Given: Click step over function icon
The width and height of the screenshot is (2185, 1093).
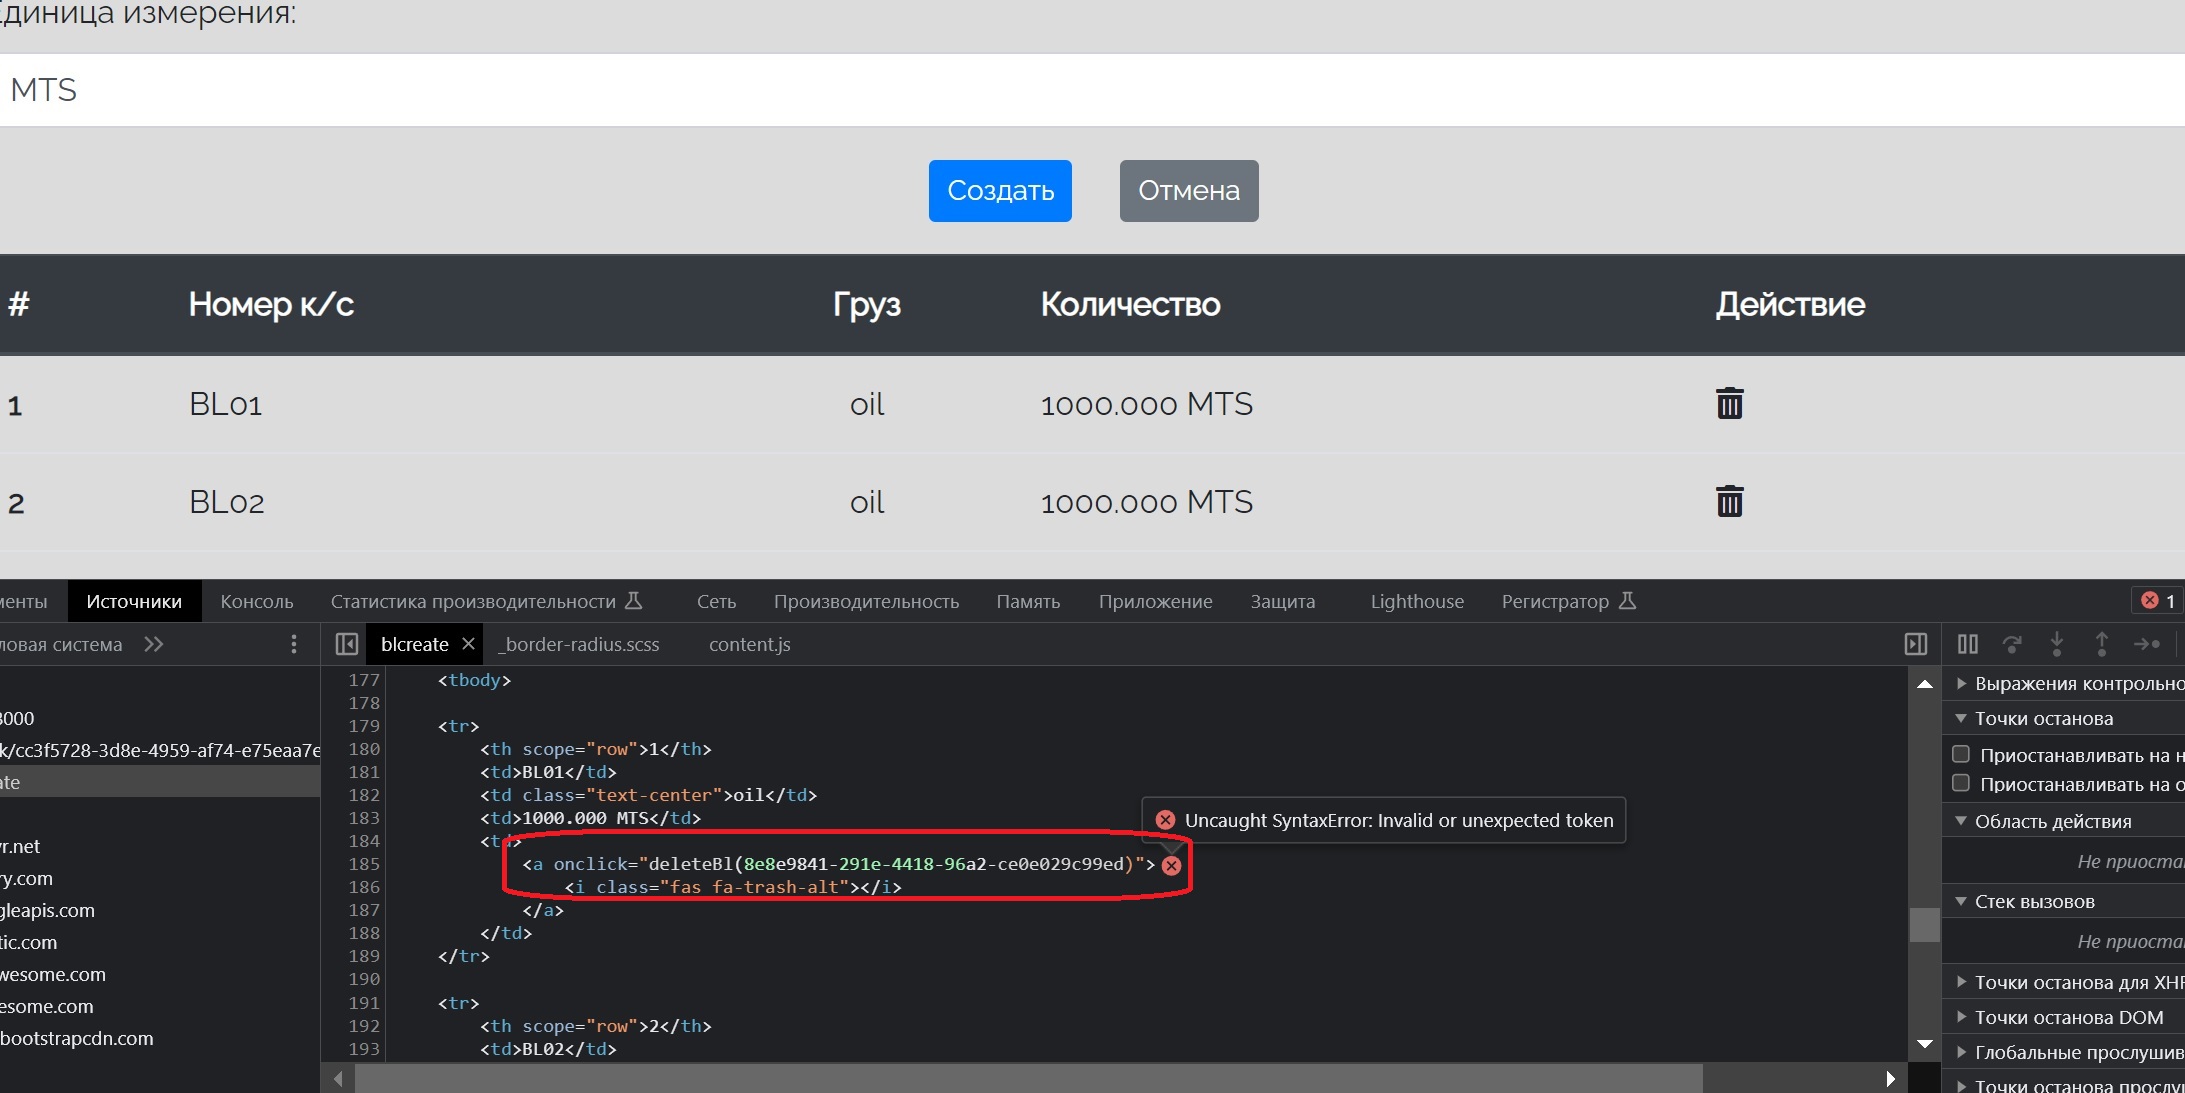Looking at the screenshot, I should [2012, 644].
